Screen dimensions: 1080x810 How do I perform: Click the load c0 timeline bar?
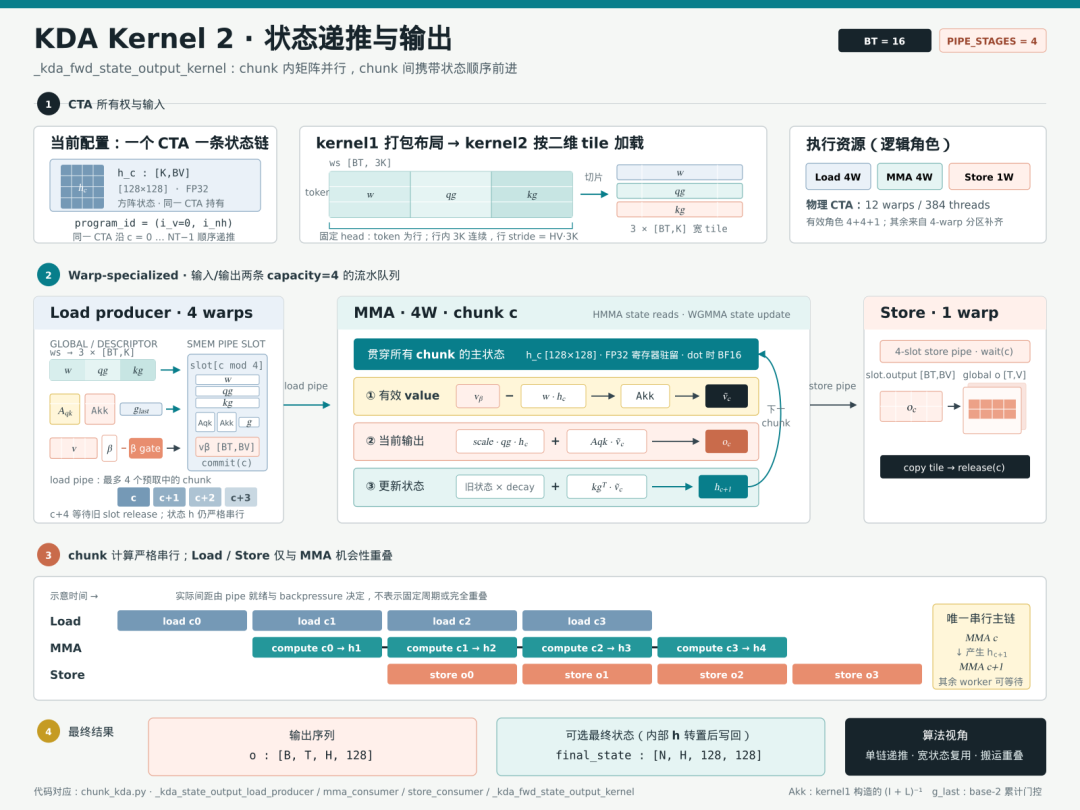point(182,621)
